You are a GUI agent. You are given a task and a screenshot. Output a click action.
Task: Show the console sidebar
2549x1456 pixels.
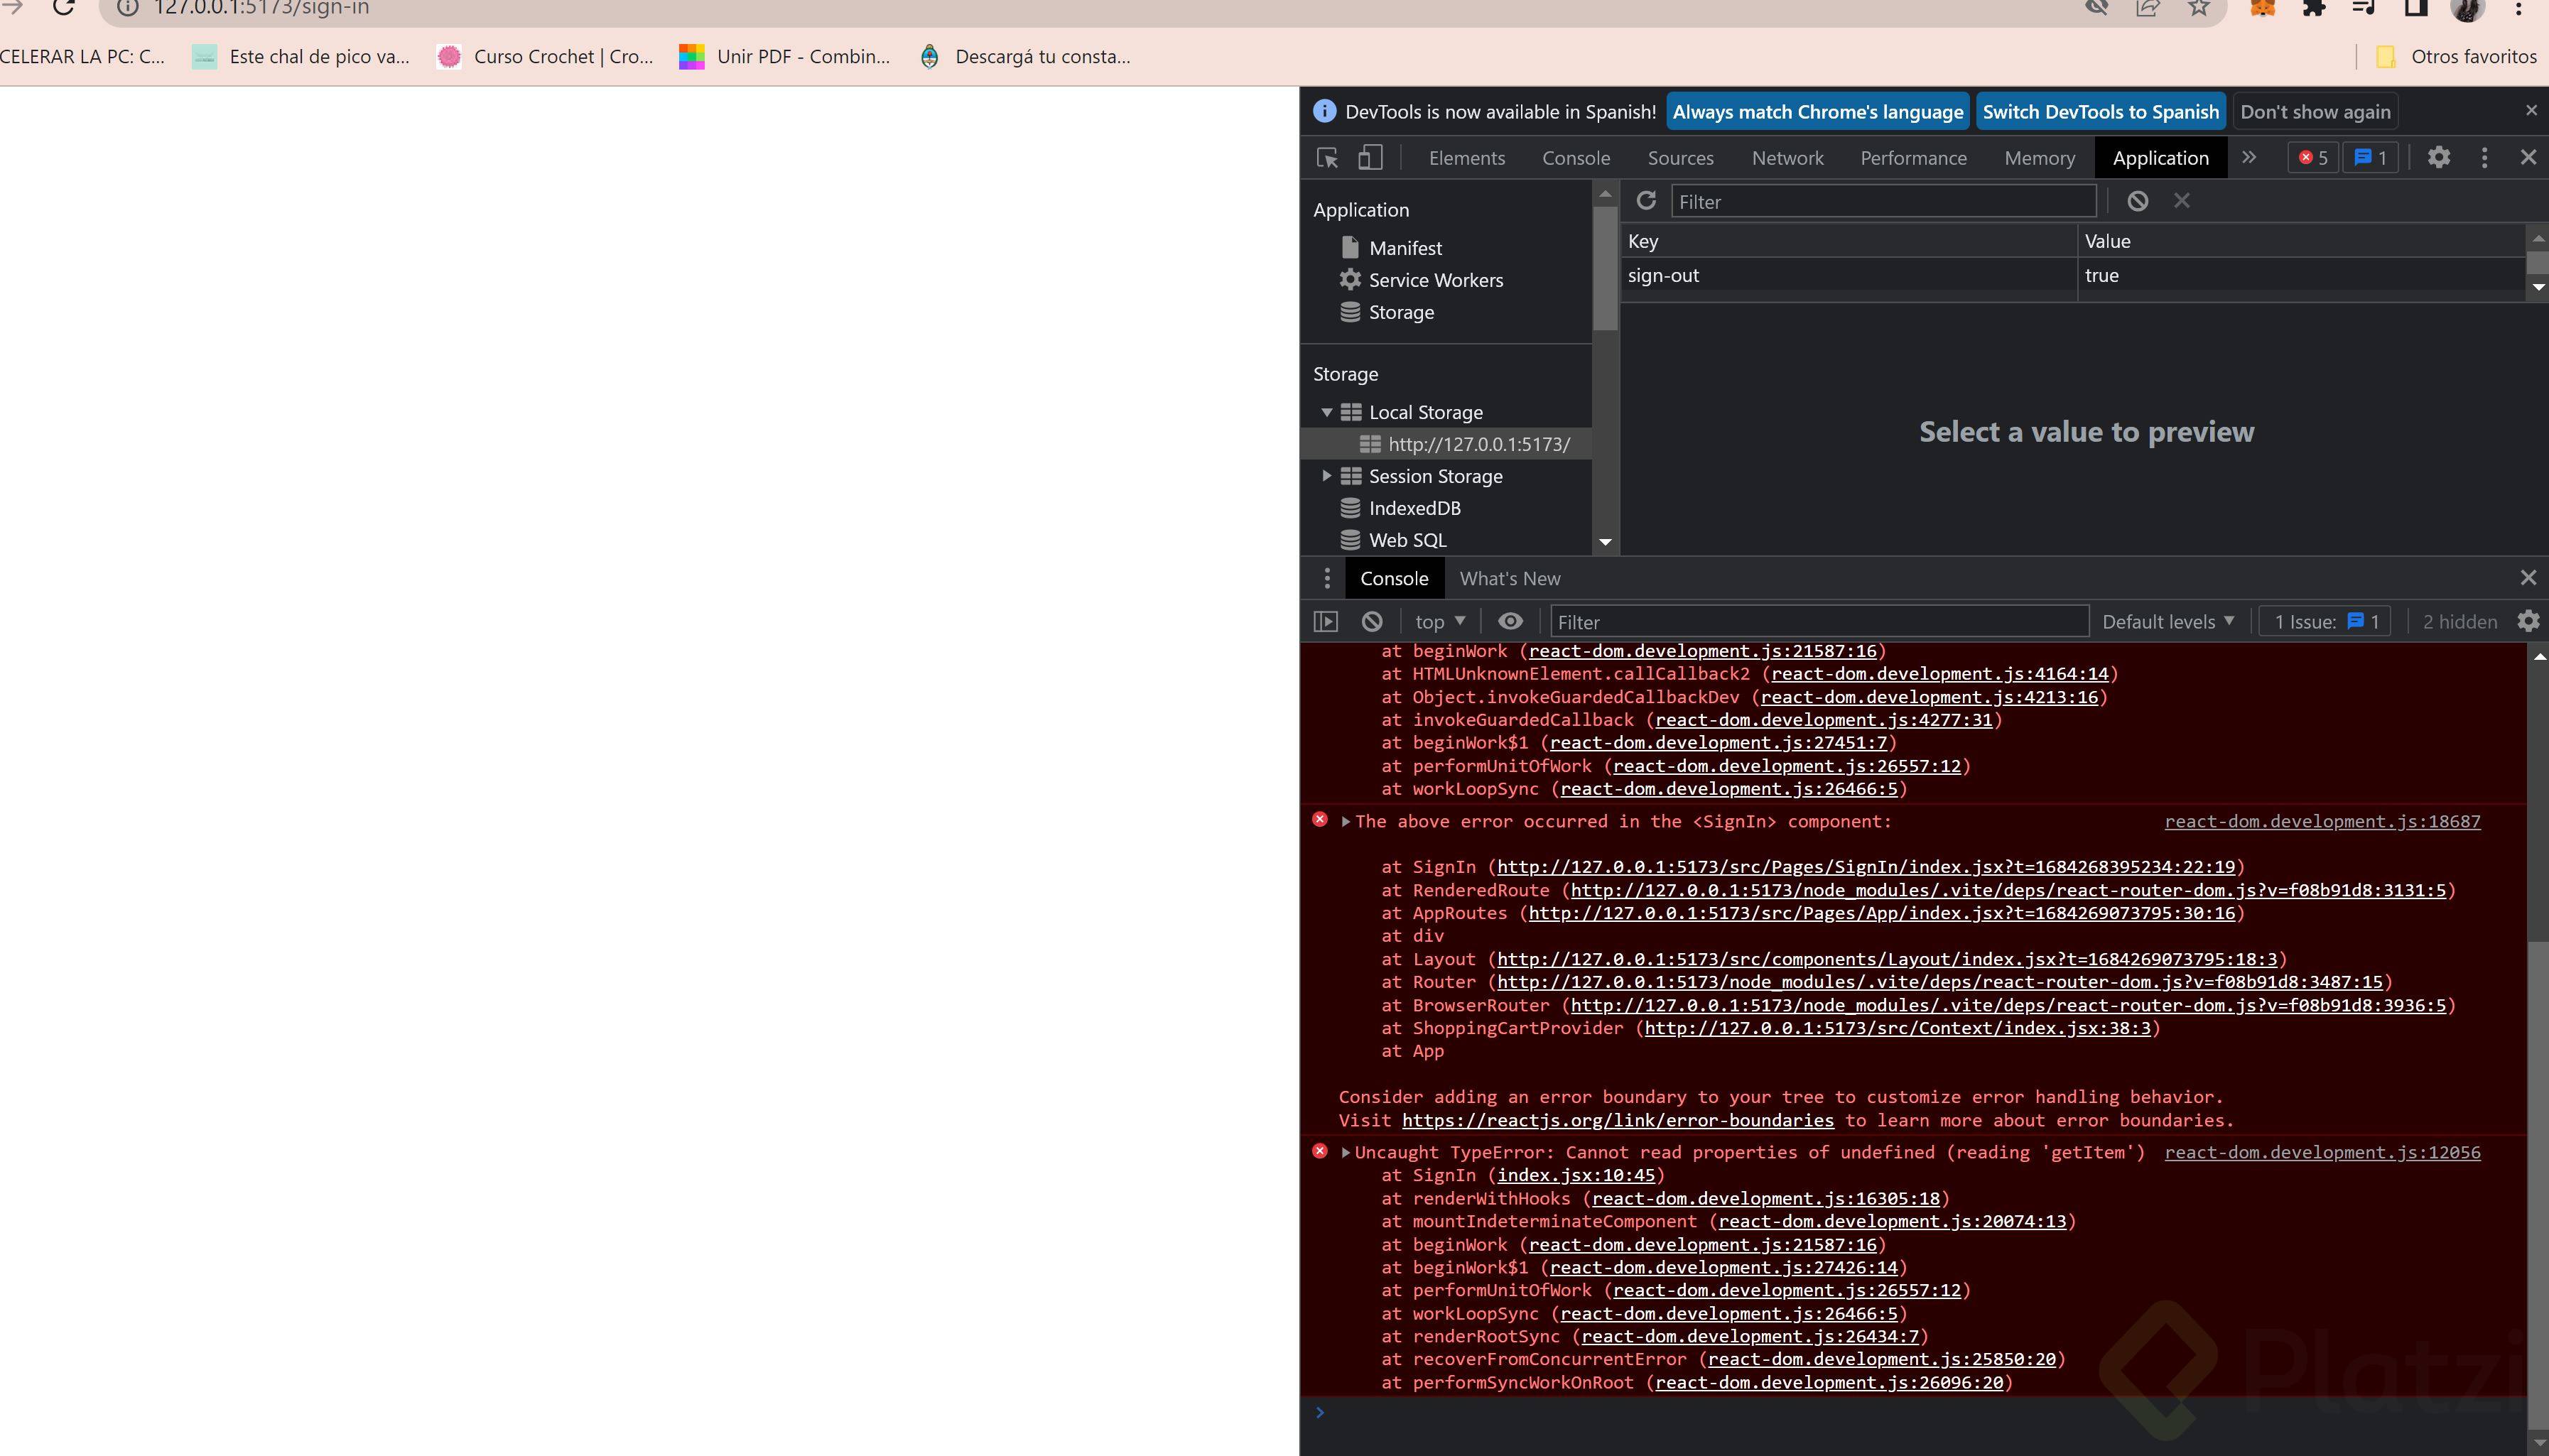1325,621
